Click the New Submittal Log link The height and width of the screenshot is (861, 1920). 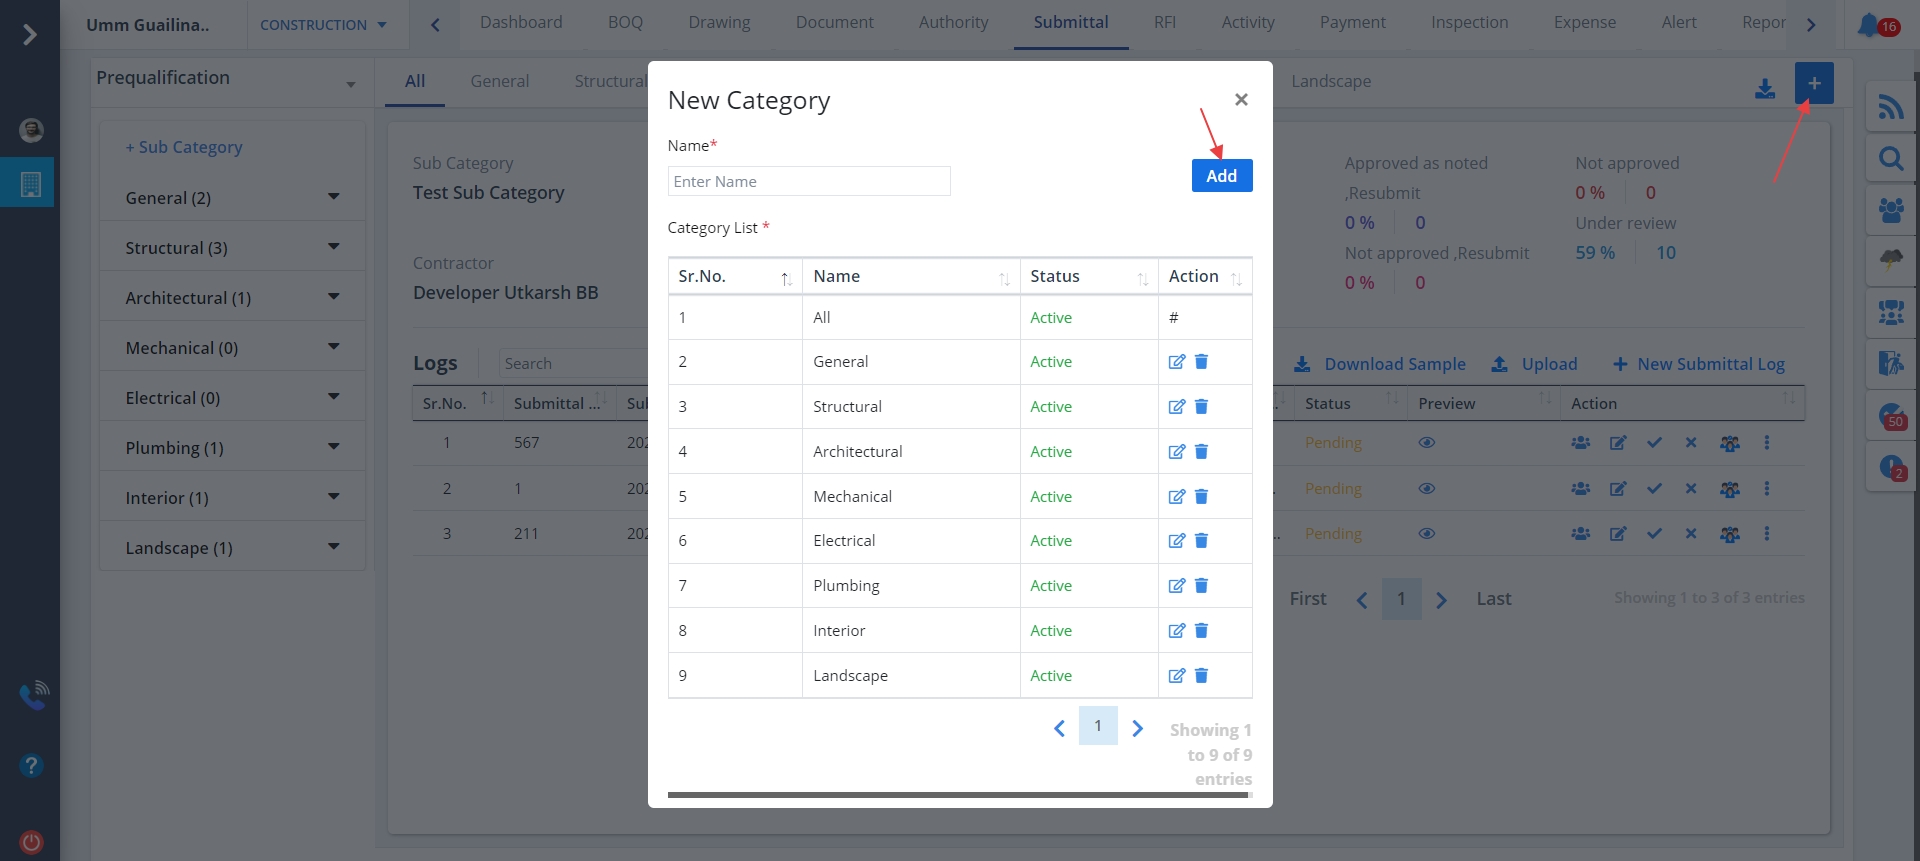pyautogui.click(x=1698, y=365)
